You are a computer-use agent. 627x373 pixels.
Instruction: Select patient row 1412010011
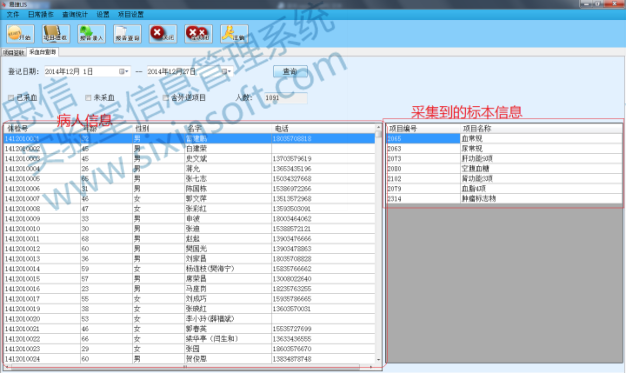[189, 239]
